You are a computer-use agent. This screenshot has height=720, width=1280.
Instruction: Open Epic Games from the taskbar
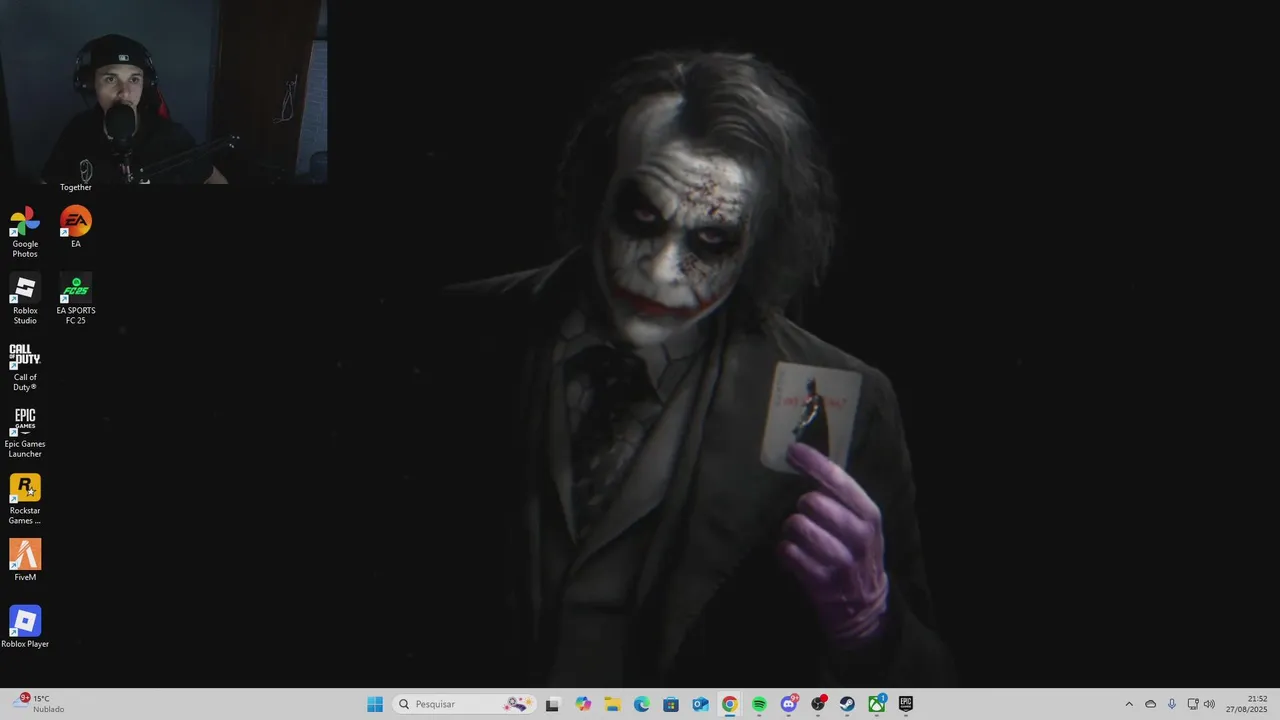(906, 704)
